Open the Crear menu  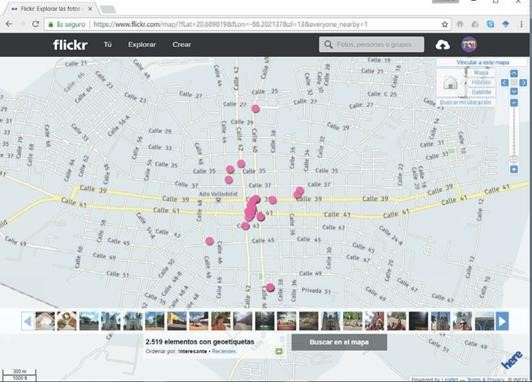tap(182, 44)
